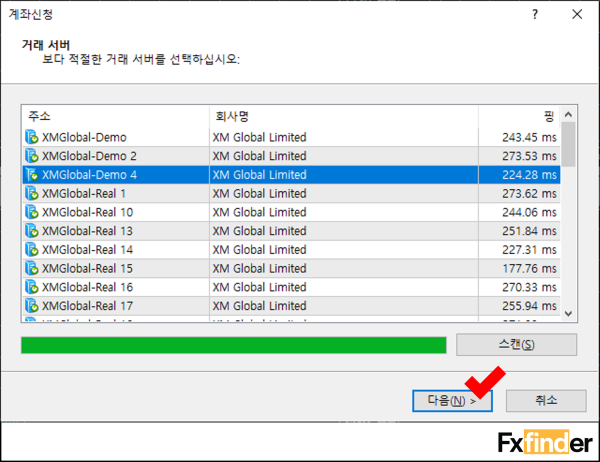The height and width of the screenshot is (462, 600).
Task: Click XM Global Limited in XMGlobal-Real 15 row
Action: pyautogui.click(x=259, y=269)
